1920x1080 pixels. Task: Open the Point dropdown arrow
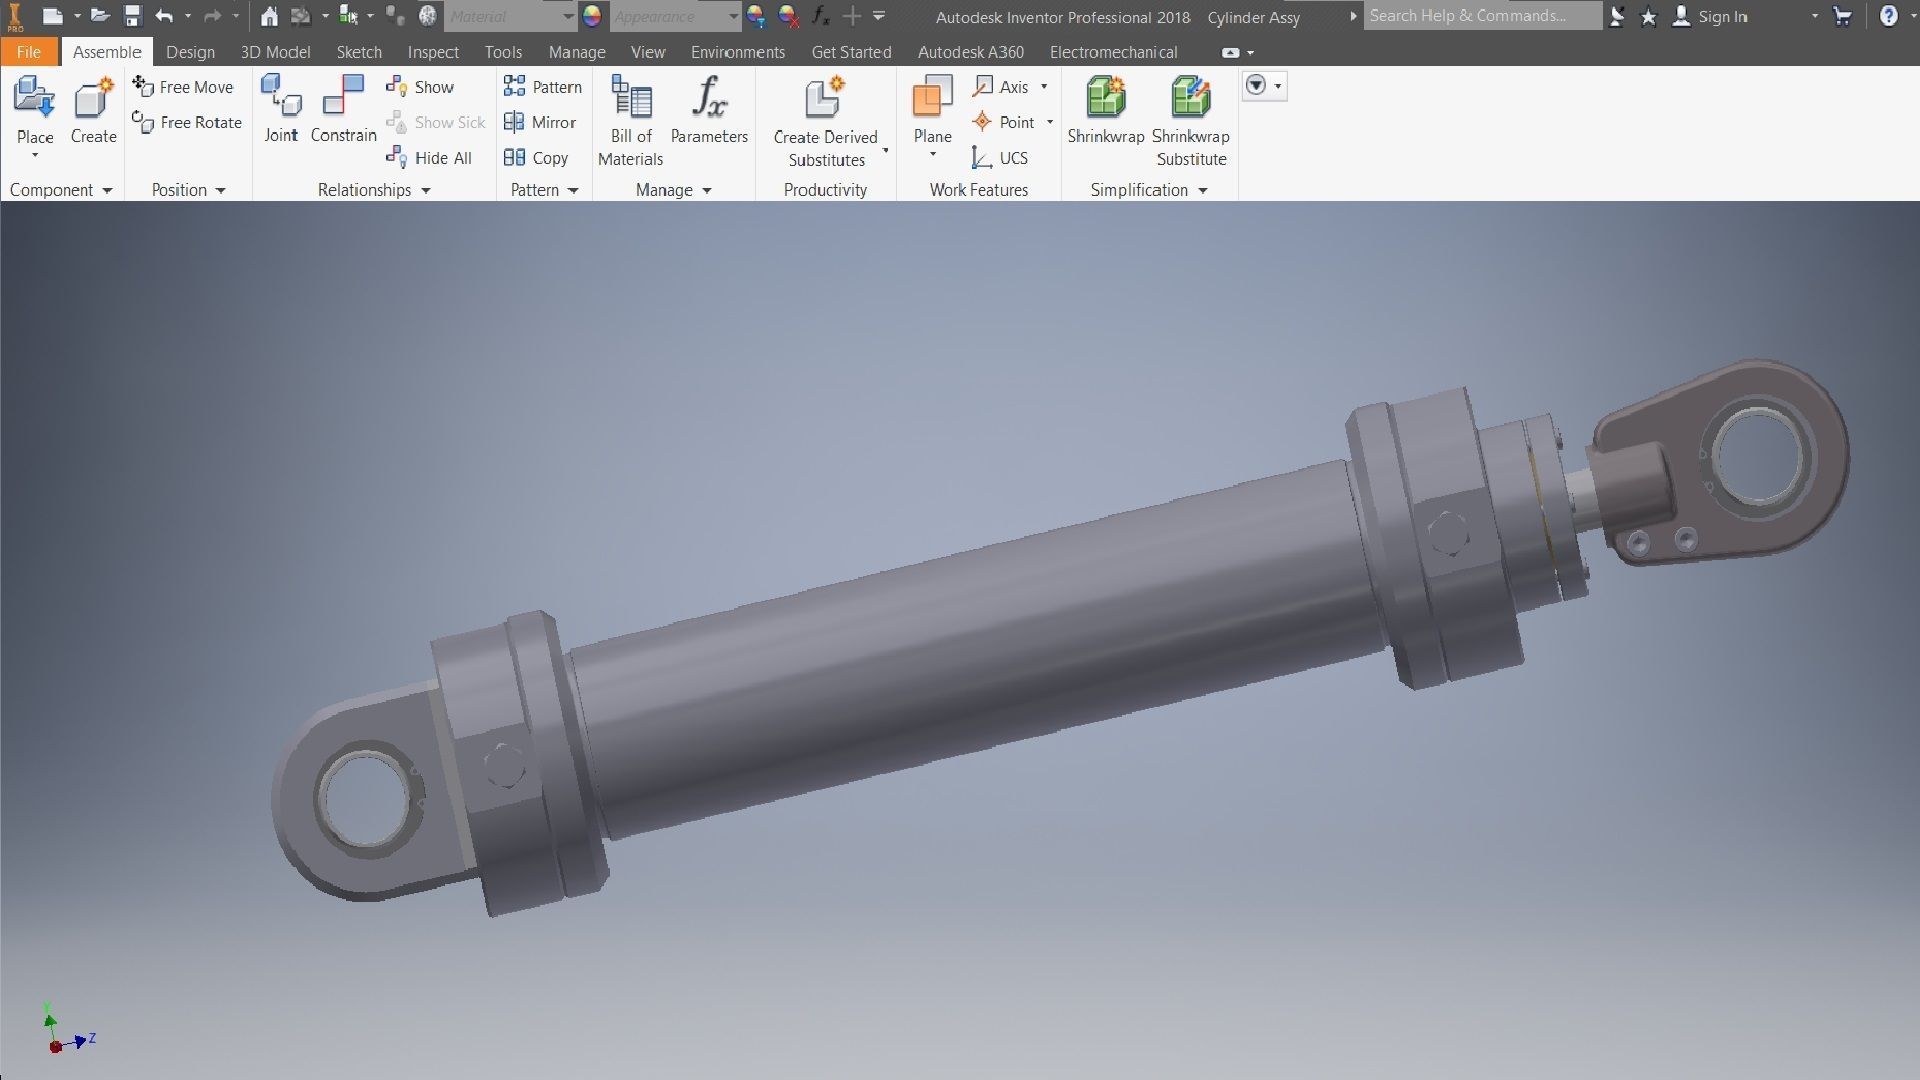(x=1050, y=122)
